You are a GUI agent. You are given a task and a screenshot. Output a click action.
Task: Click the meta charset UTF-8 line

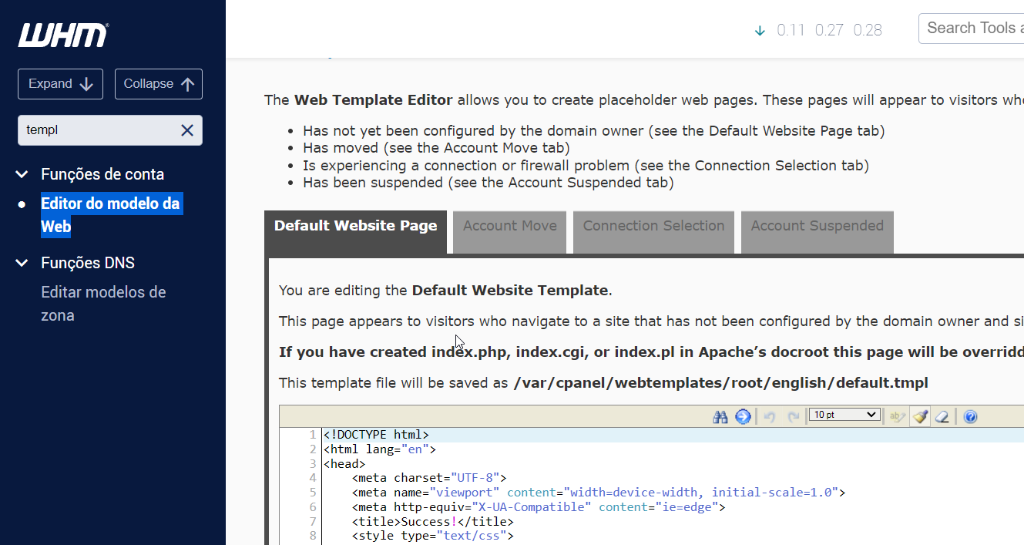(429, 478)
